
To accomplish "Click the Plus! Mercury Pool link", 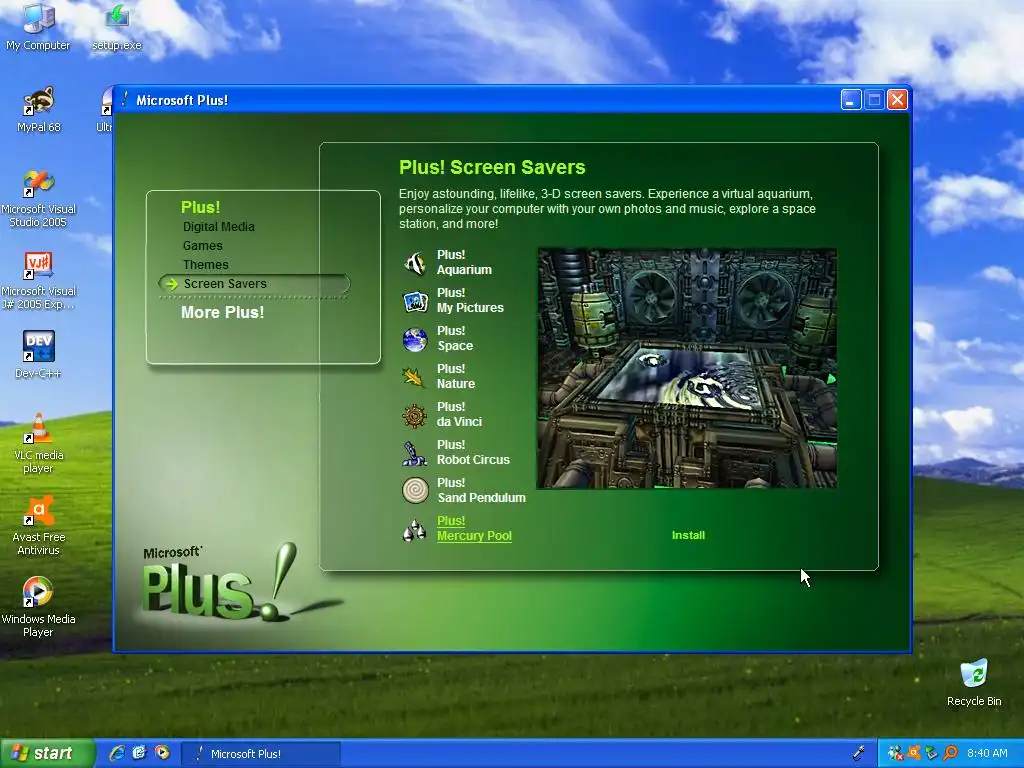I will point(474,528).
